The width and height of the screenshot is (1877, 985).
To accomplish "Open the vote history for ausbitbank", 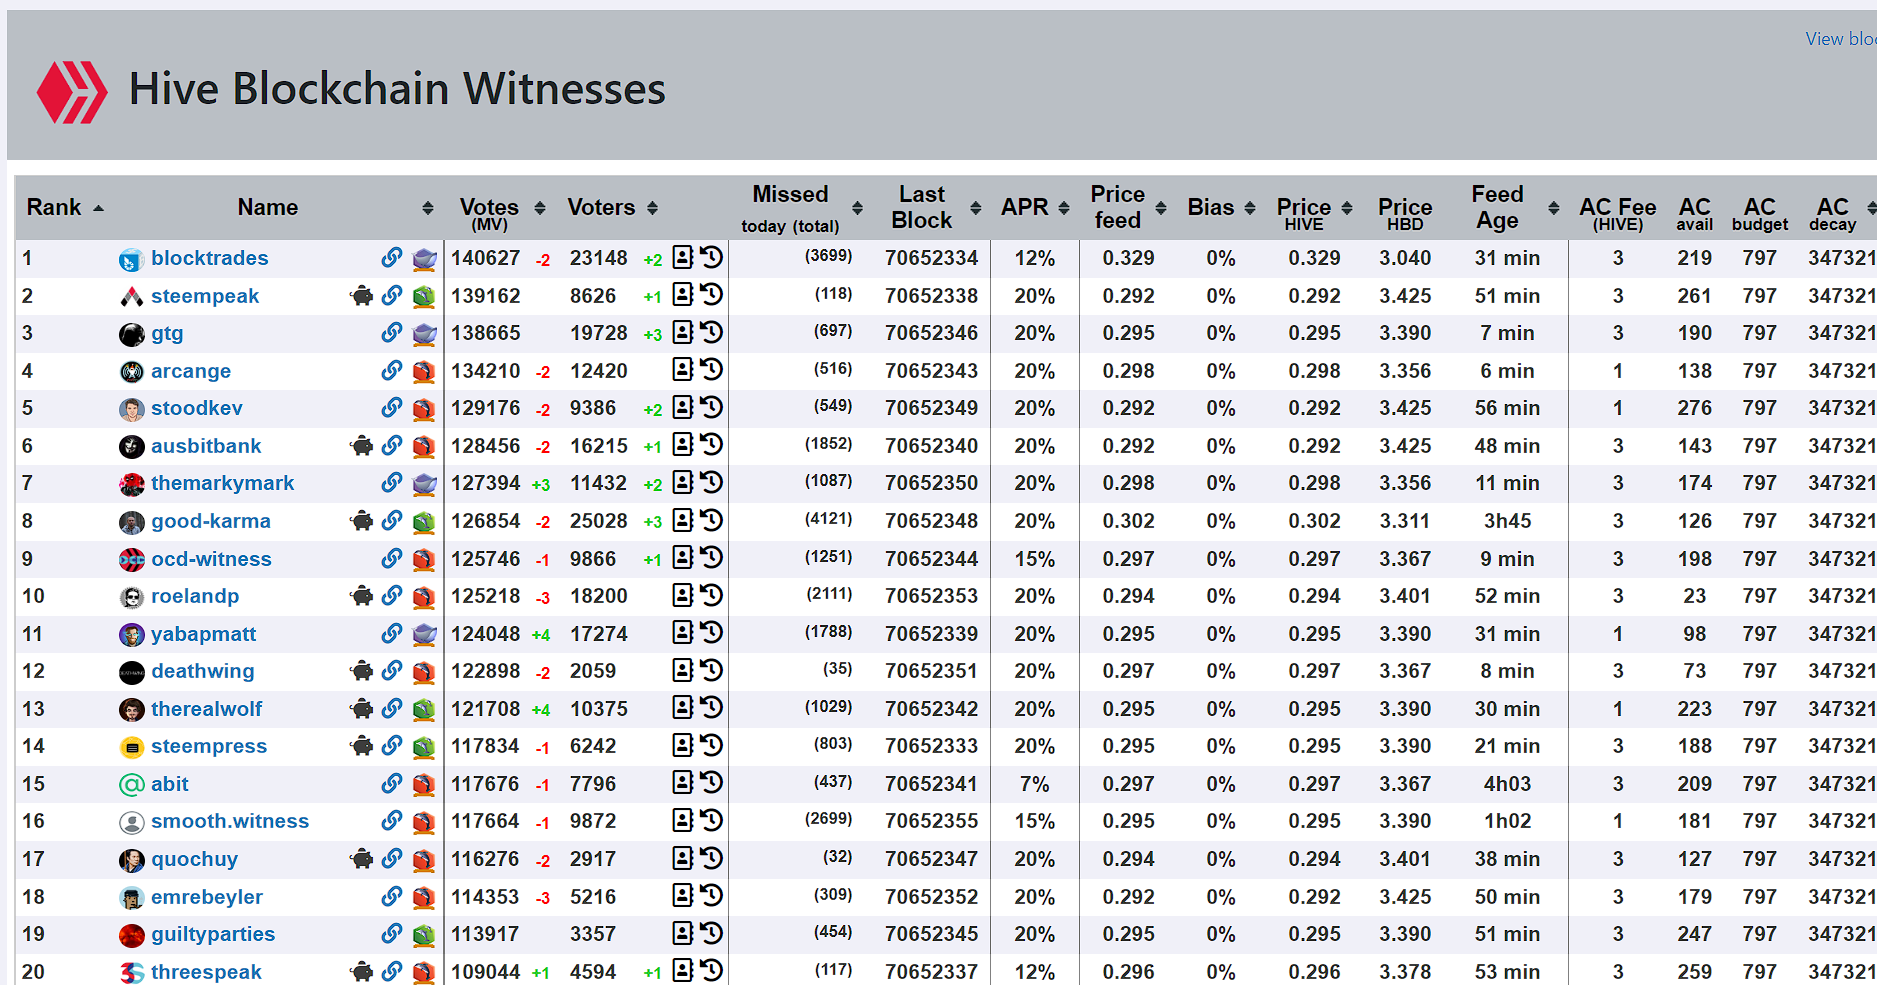I will coord(711,444).
